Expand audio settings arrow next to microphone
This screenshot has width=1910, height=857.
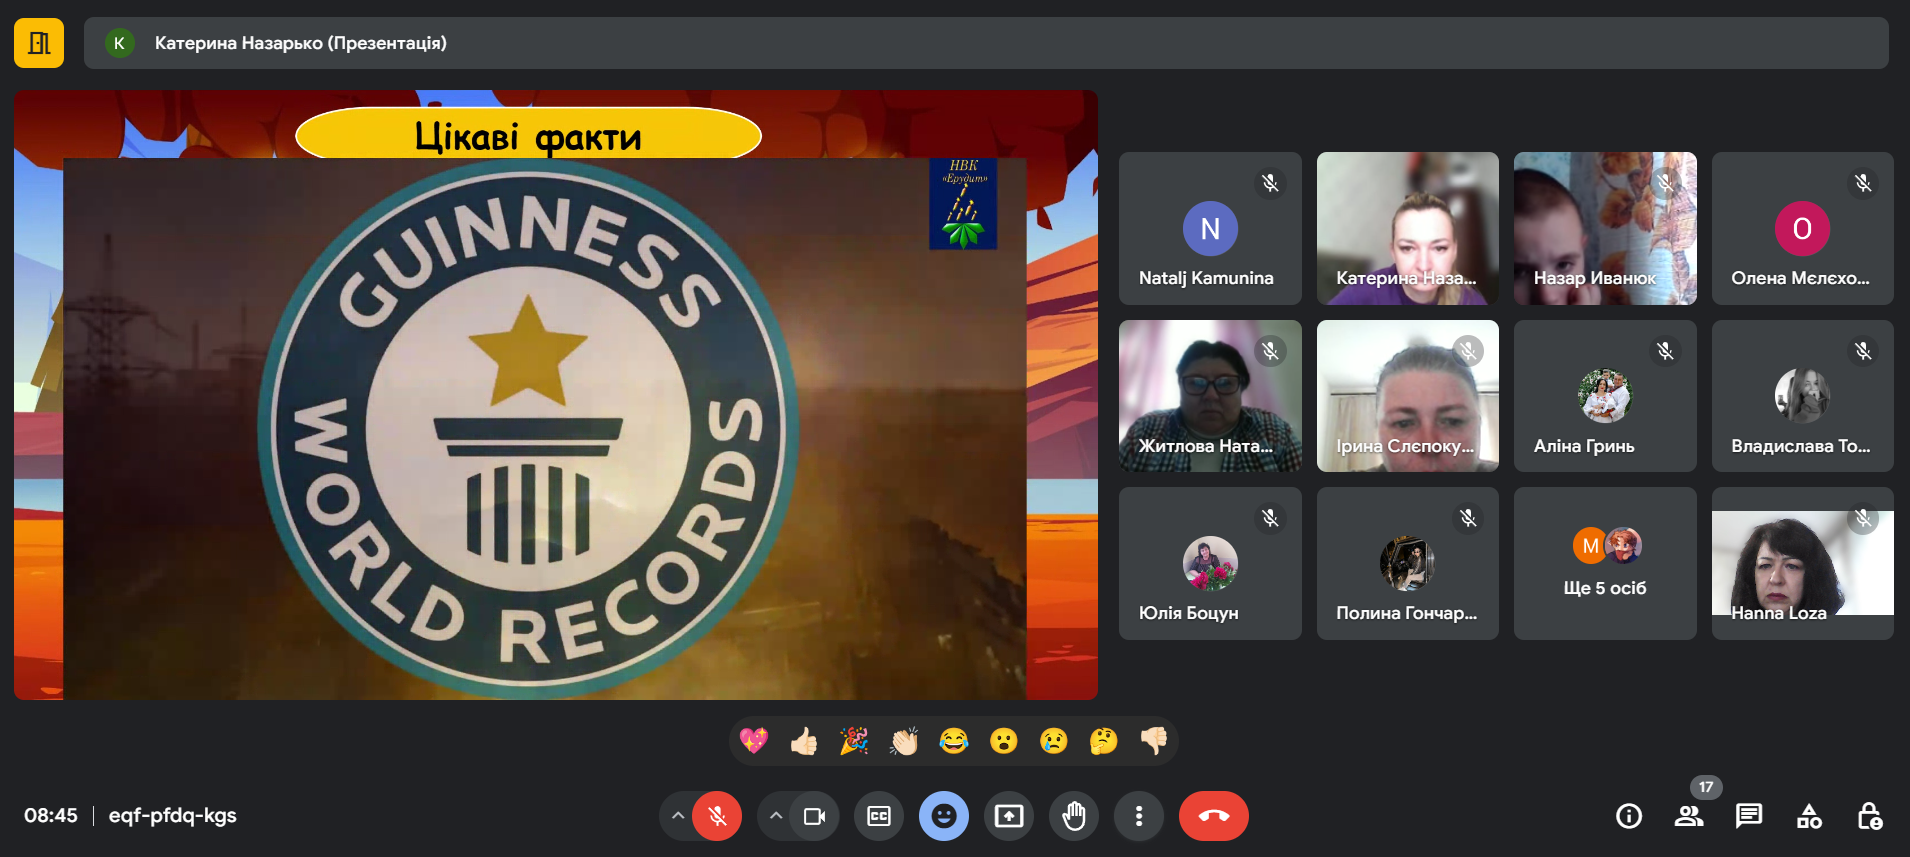coord(678,816)
